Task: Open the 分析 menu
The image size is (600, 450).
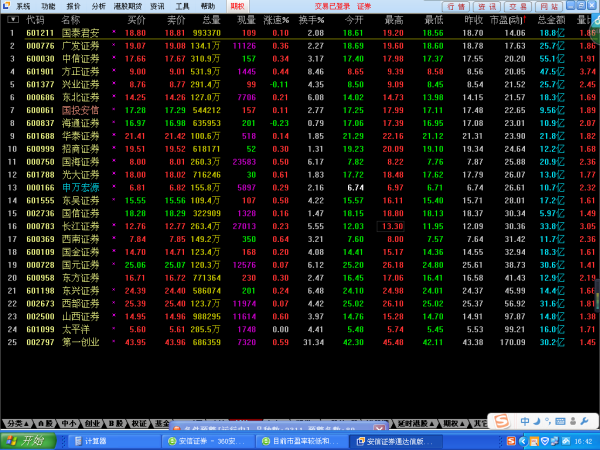Action: pyautogui.click(x=99, y=6)
